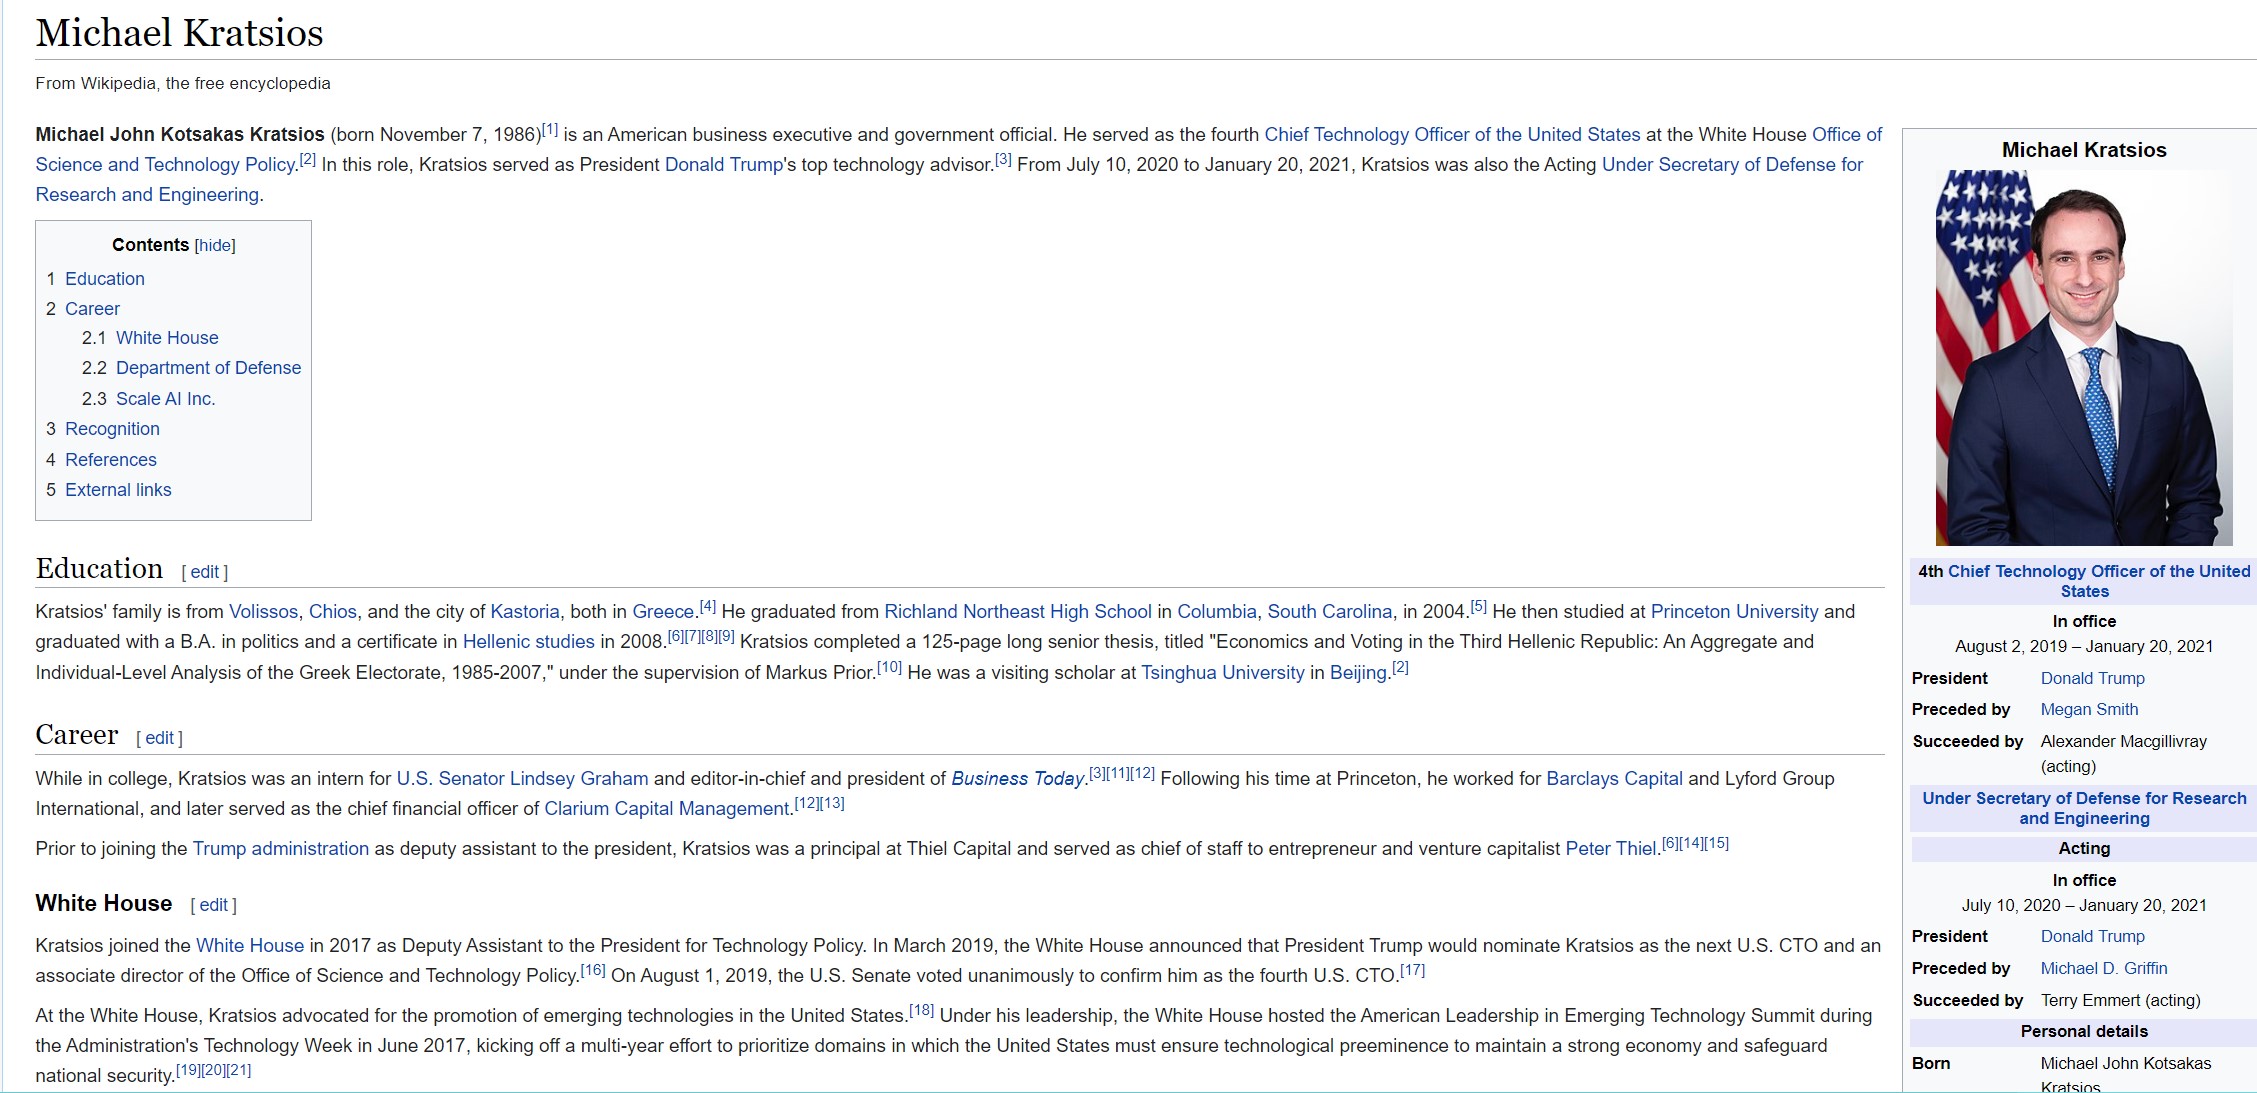
Task: Open Peter Thiel link
Action: click(1610, 849)
